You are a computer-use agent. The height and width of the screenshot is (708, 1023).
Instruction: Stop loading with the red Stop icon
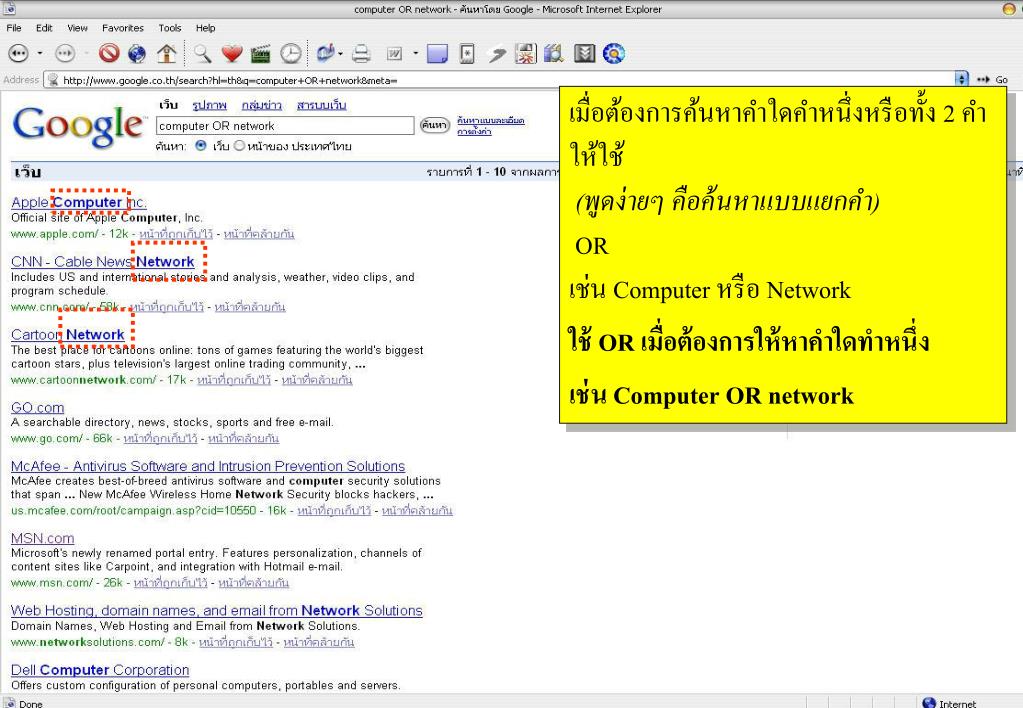109,53
